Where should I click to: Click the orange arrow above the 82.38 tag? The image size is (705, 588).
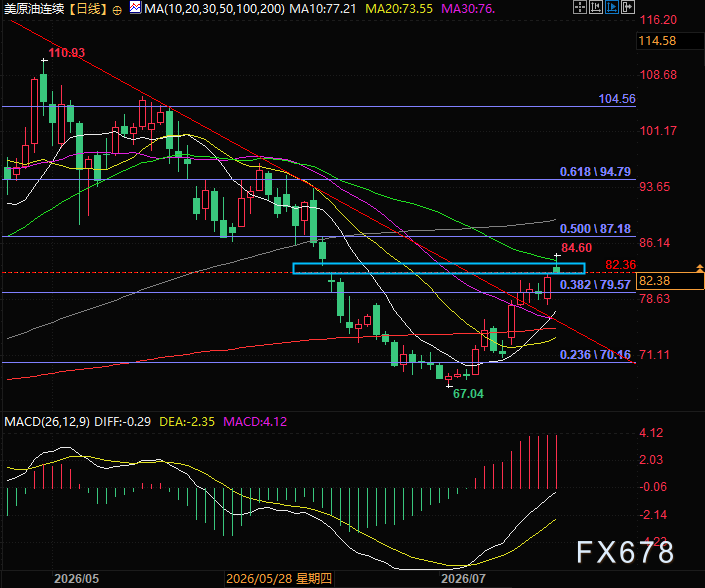pos(699,268)
